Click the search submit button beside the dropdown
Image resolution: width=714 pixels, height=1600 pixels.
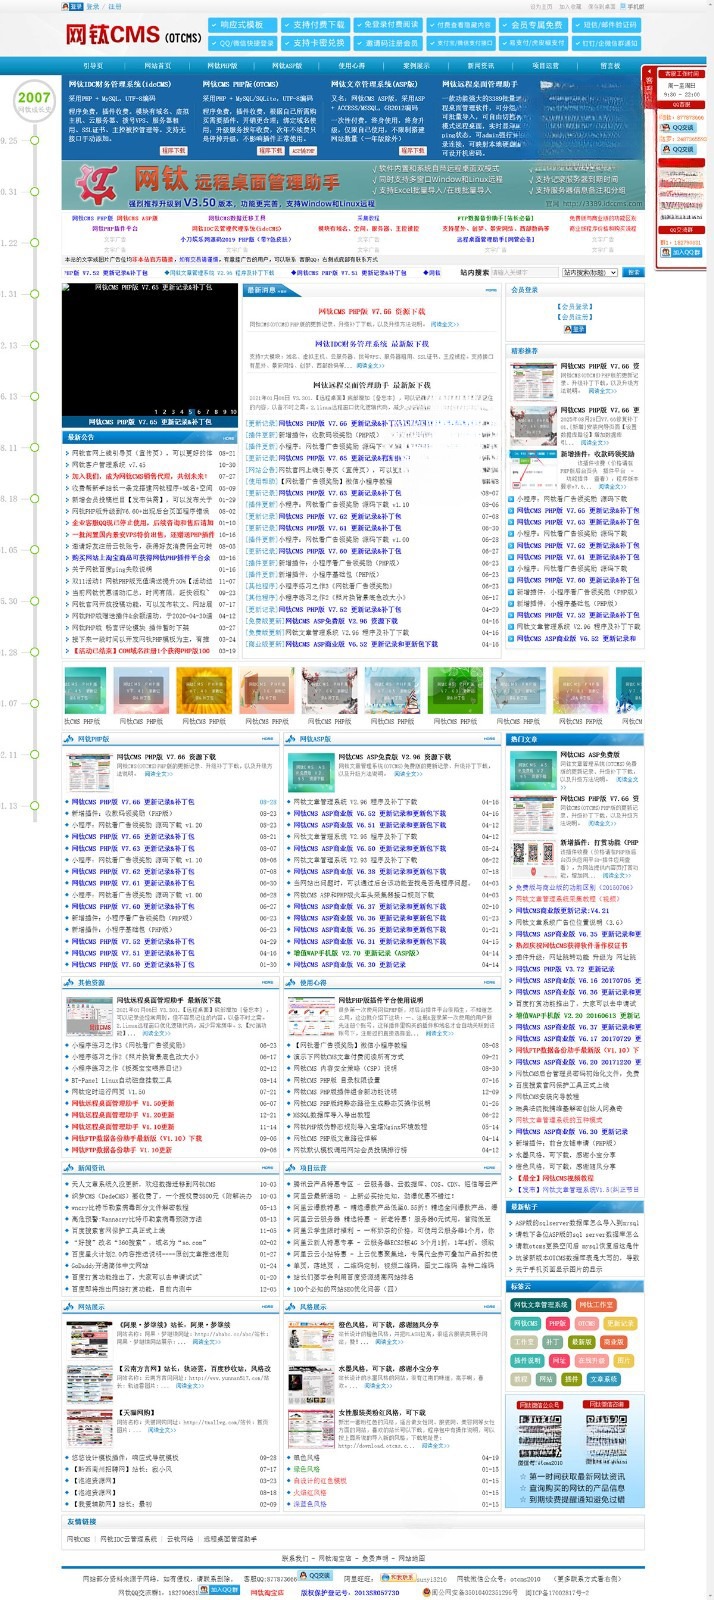[632, 272]
